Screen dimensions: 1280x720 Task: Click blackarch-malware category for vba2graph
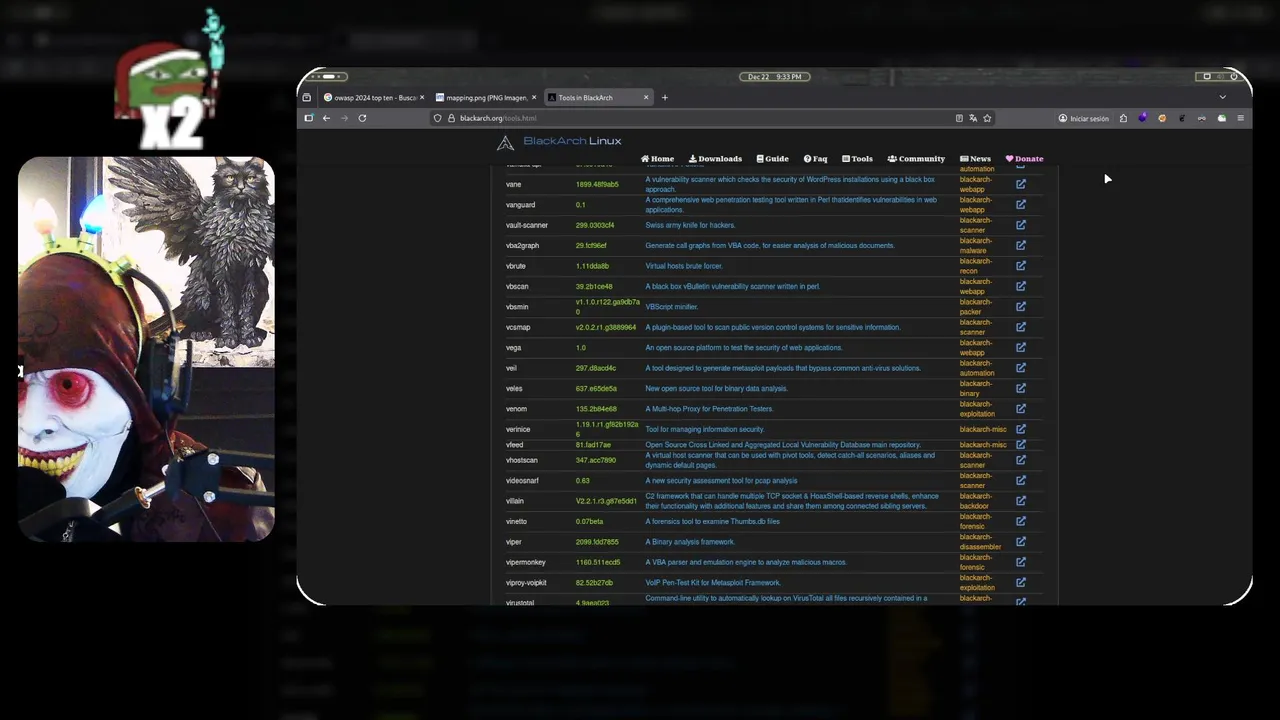(x=976, y=245)
